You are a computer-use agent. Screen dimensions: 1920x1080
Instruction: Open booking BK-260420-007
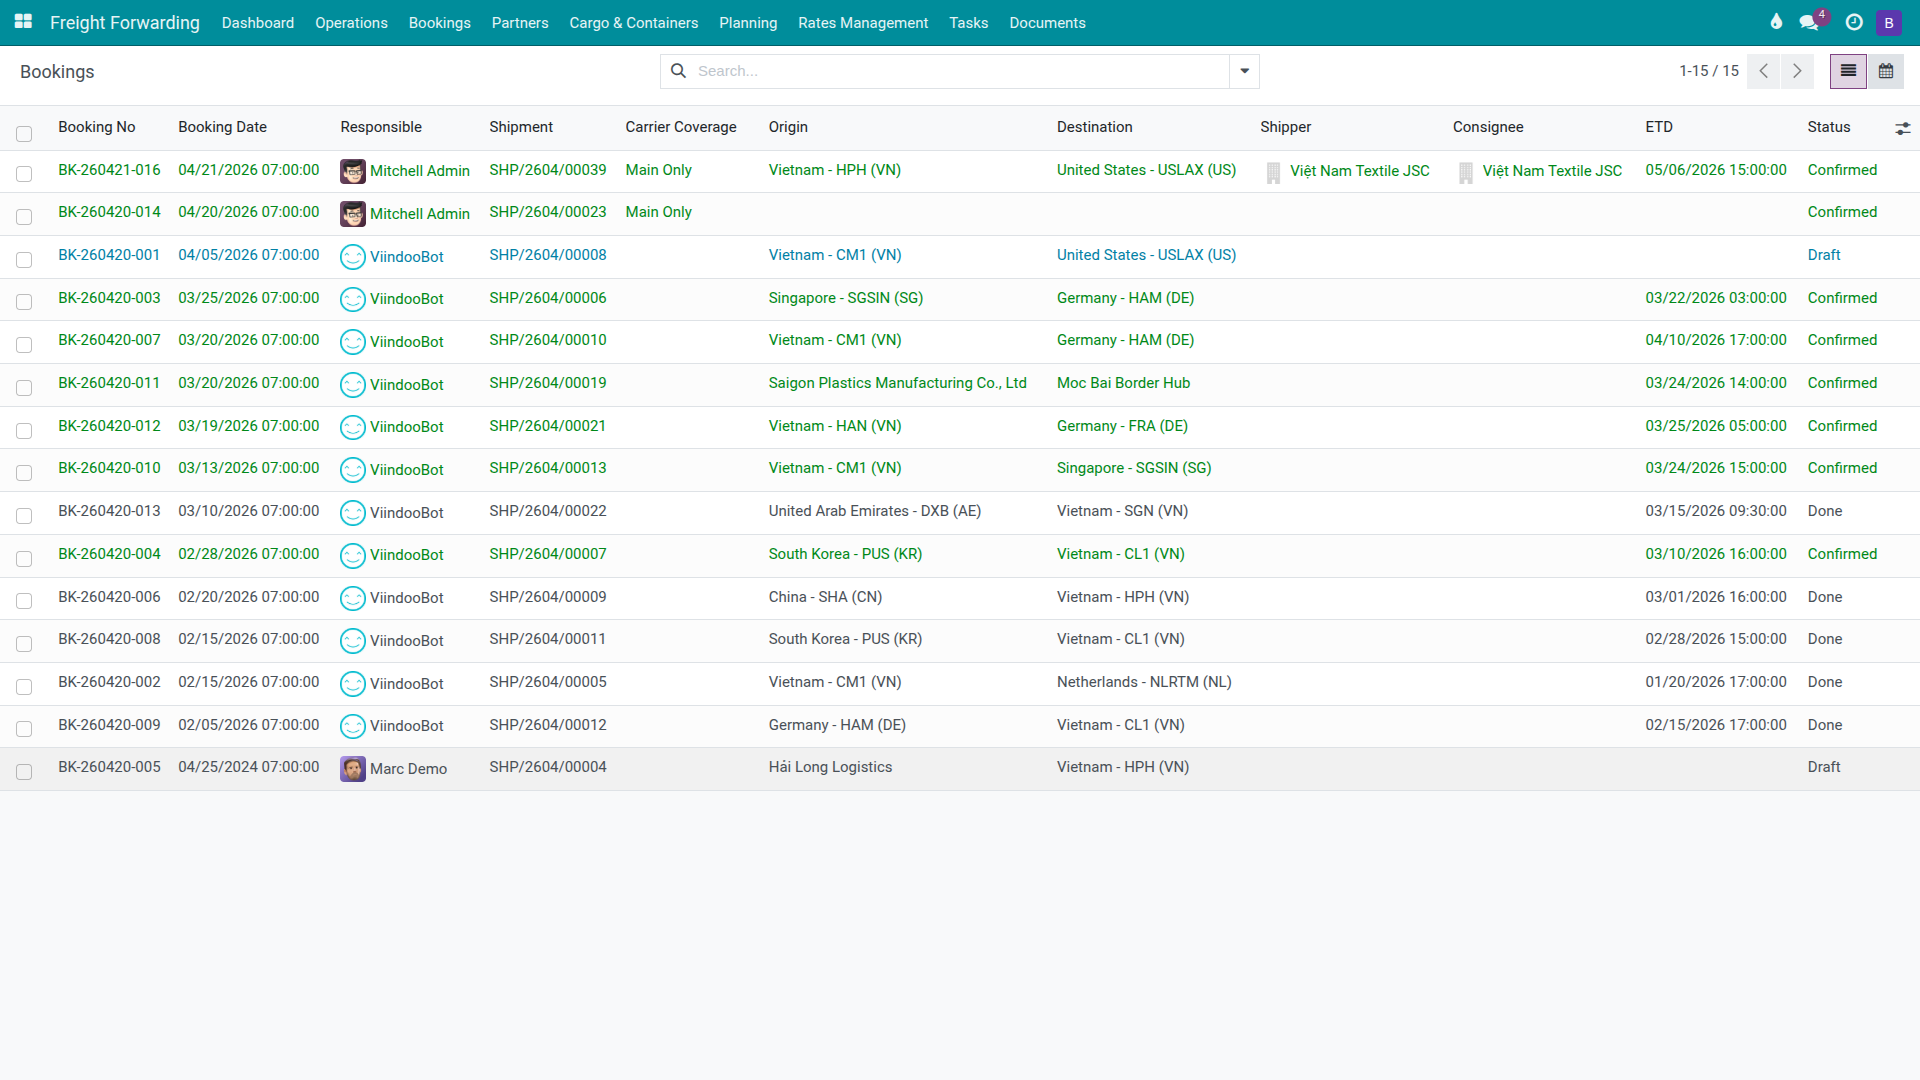[109, 340]
